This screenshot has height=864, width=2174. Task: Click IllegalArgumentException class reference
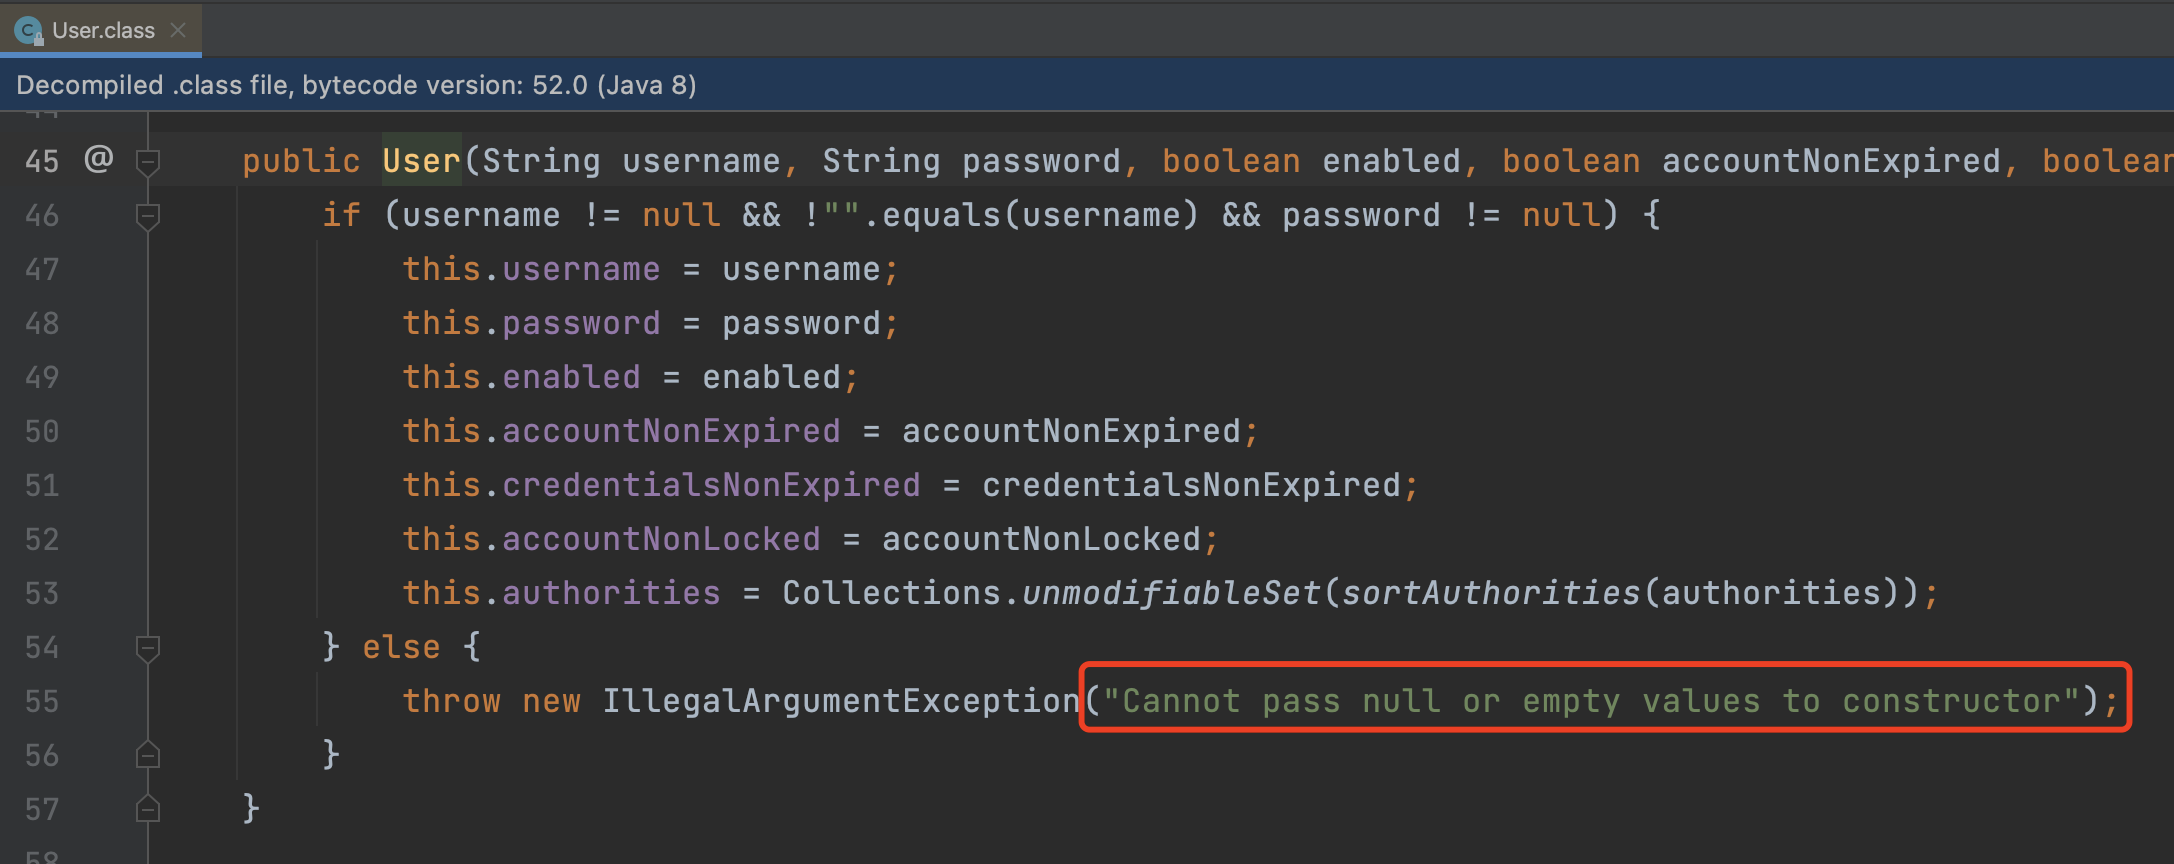[x=841, y=700]
